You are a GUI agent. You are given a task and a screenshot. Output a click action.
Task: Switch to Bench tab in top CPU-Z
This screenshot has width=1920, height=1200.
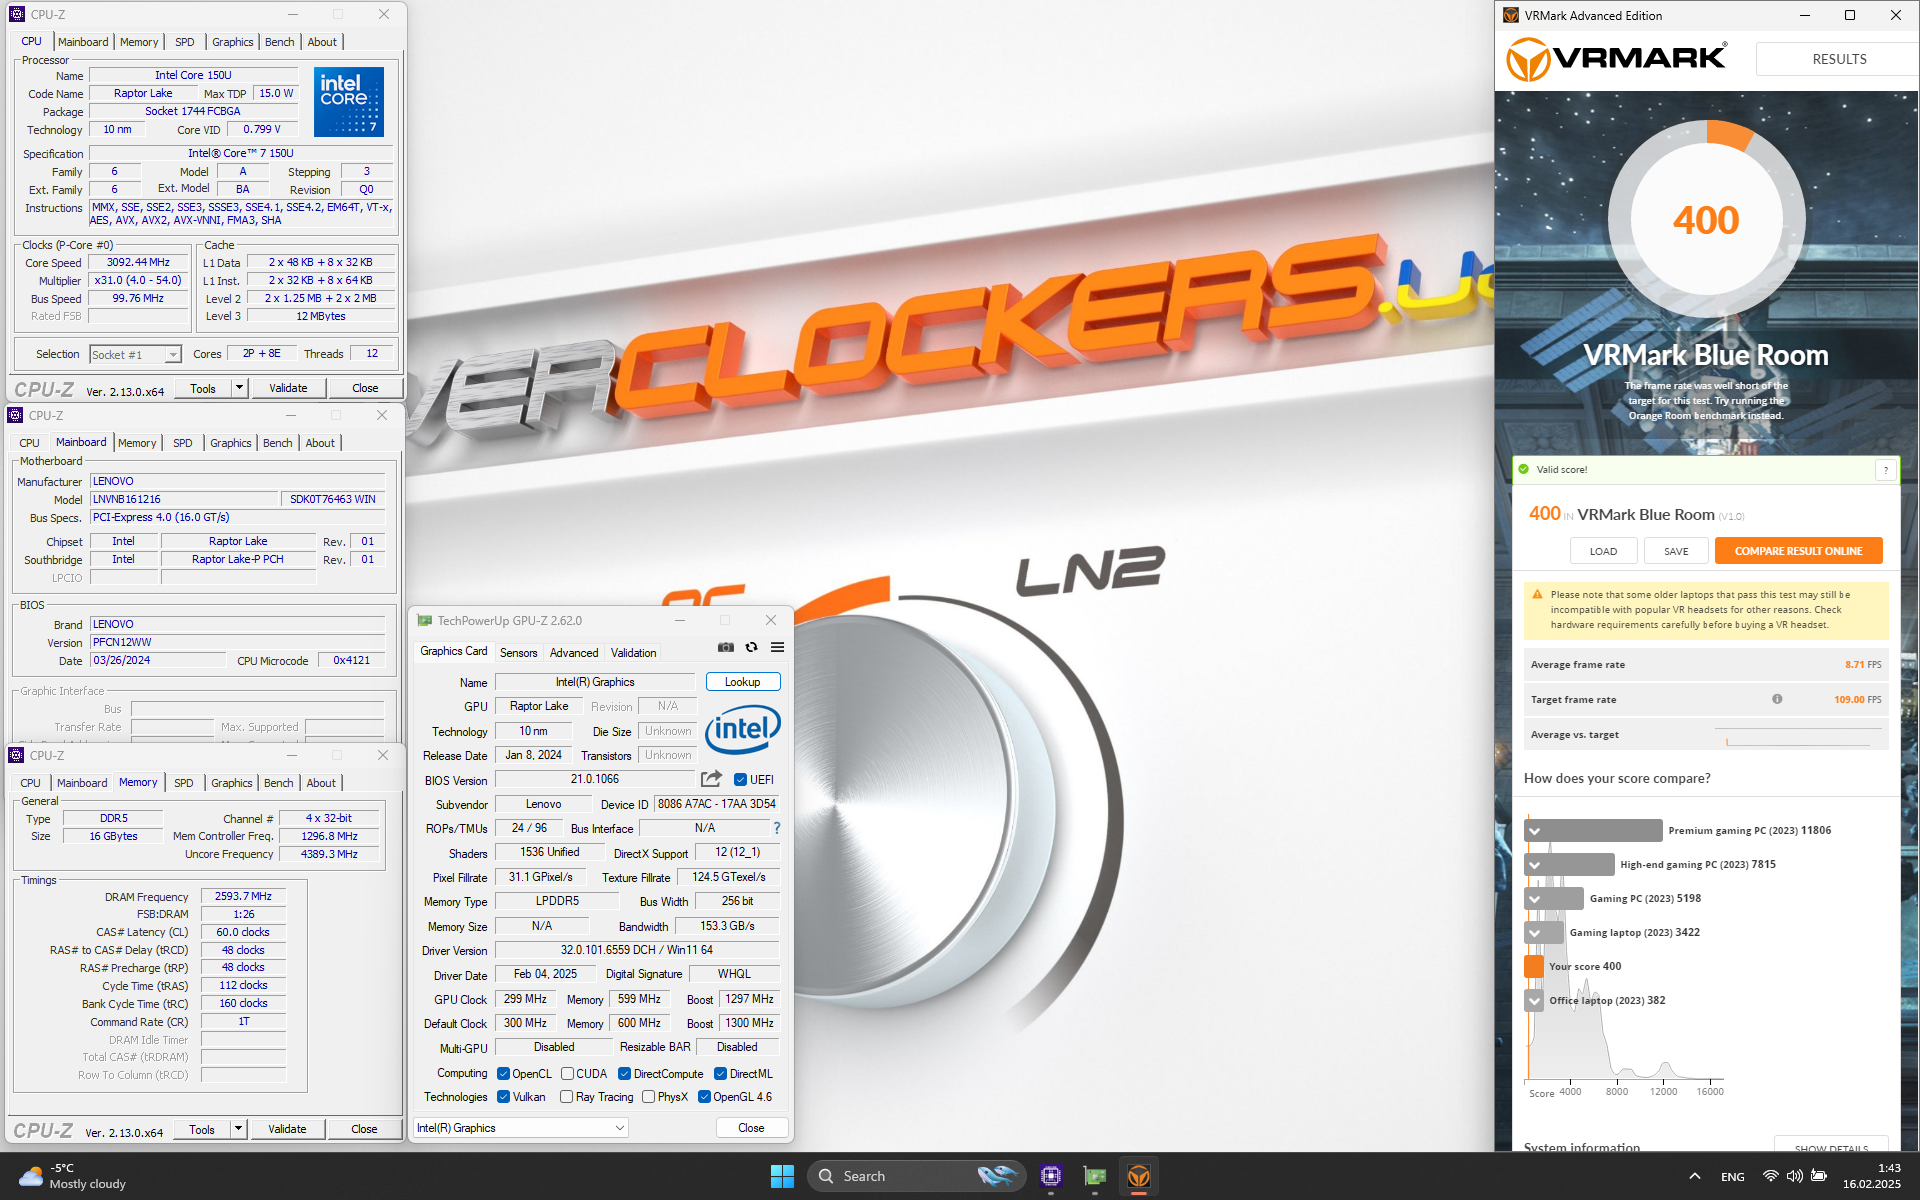click(280, 42)
